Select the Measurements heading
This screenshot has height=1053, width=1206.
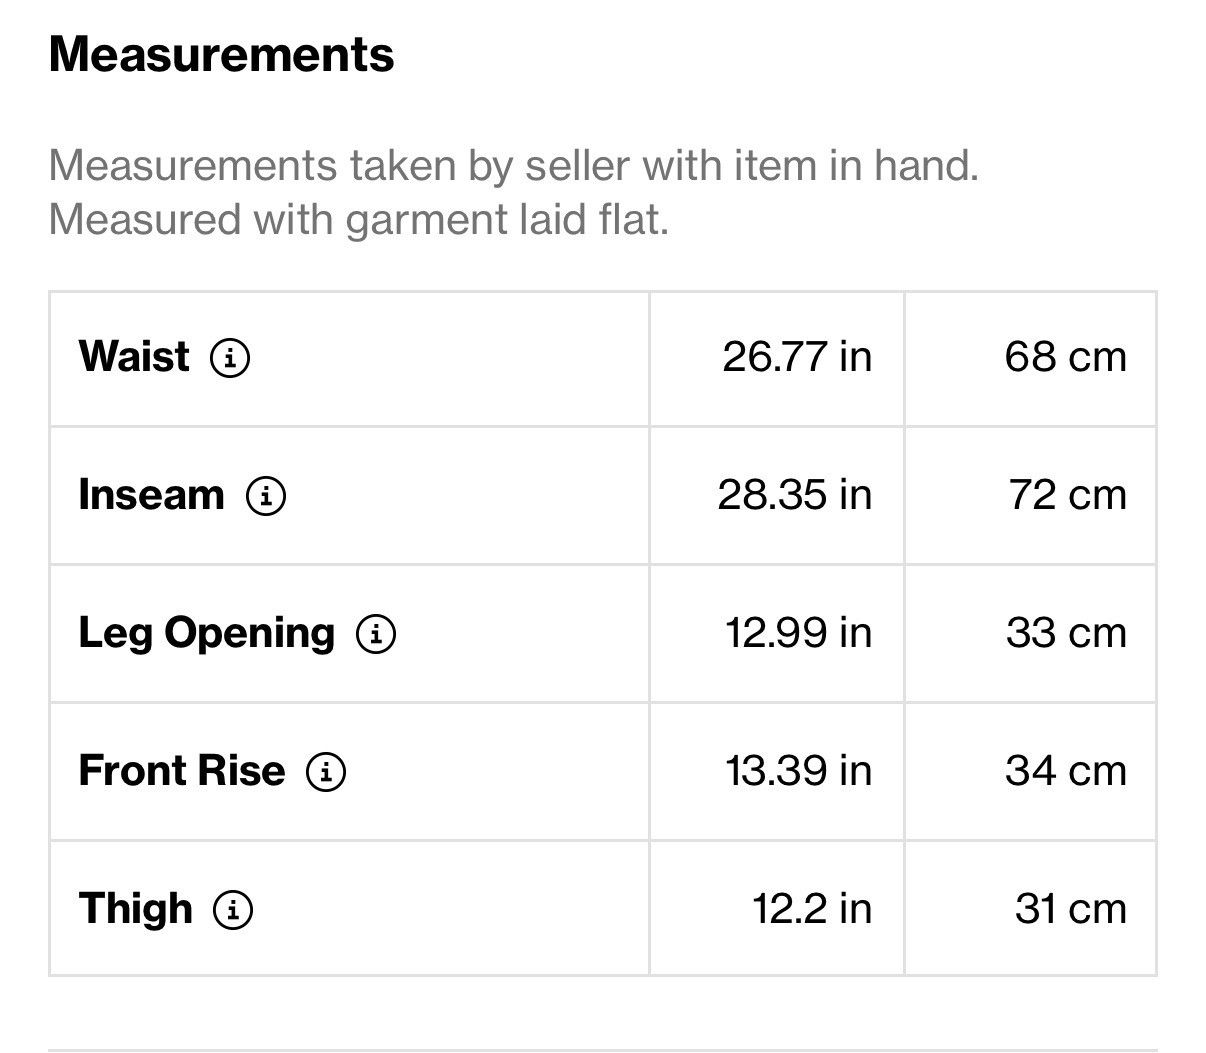coord(221,53)
